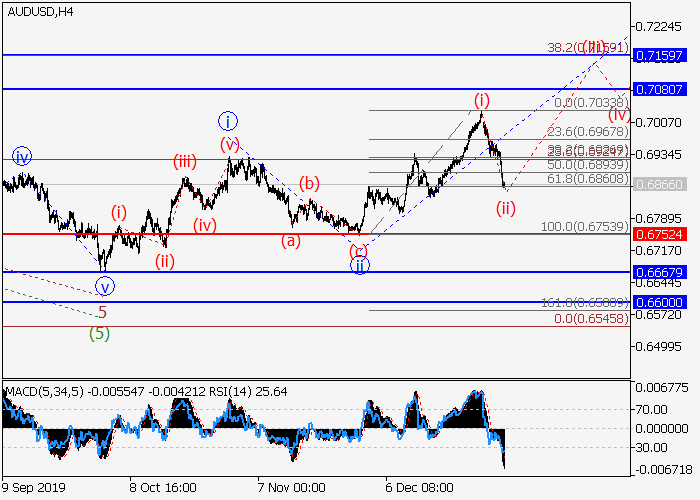Click the red (a) correction label
This screenshot has height=500, width=700.
coord(290,240)
